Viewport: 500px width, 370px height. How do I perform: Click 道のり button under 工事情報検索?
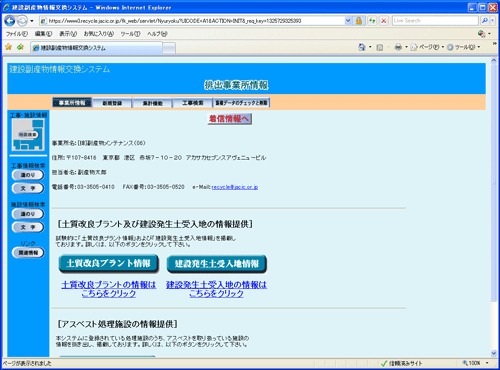28,175
